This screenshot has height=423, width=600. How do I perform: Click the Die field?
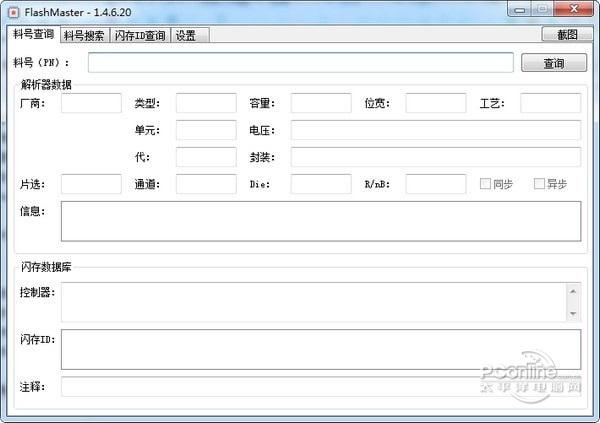pyautogui.click(x=321, y=184)
